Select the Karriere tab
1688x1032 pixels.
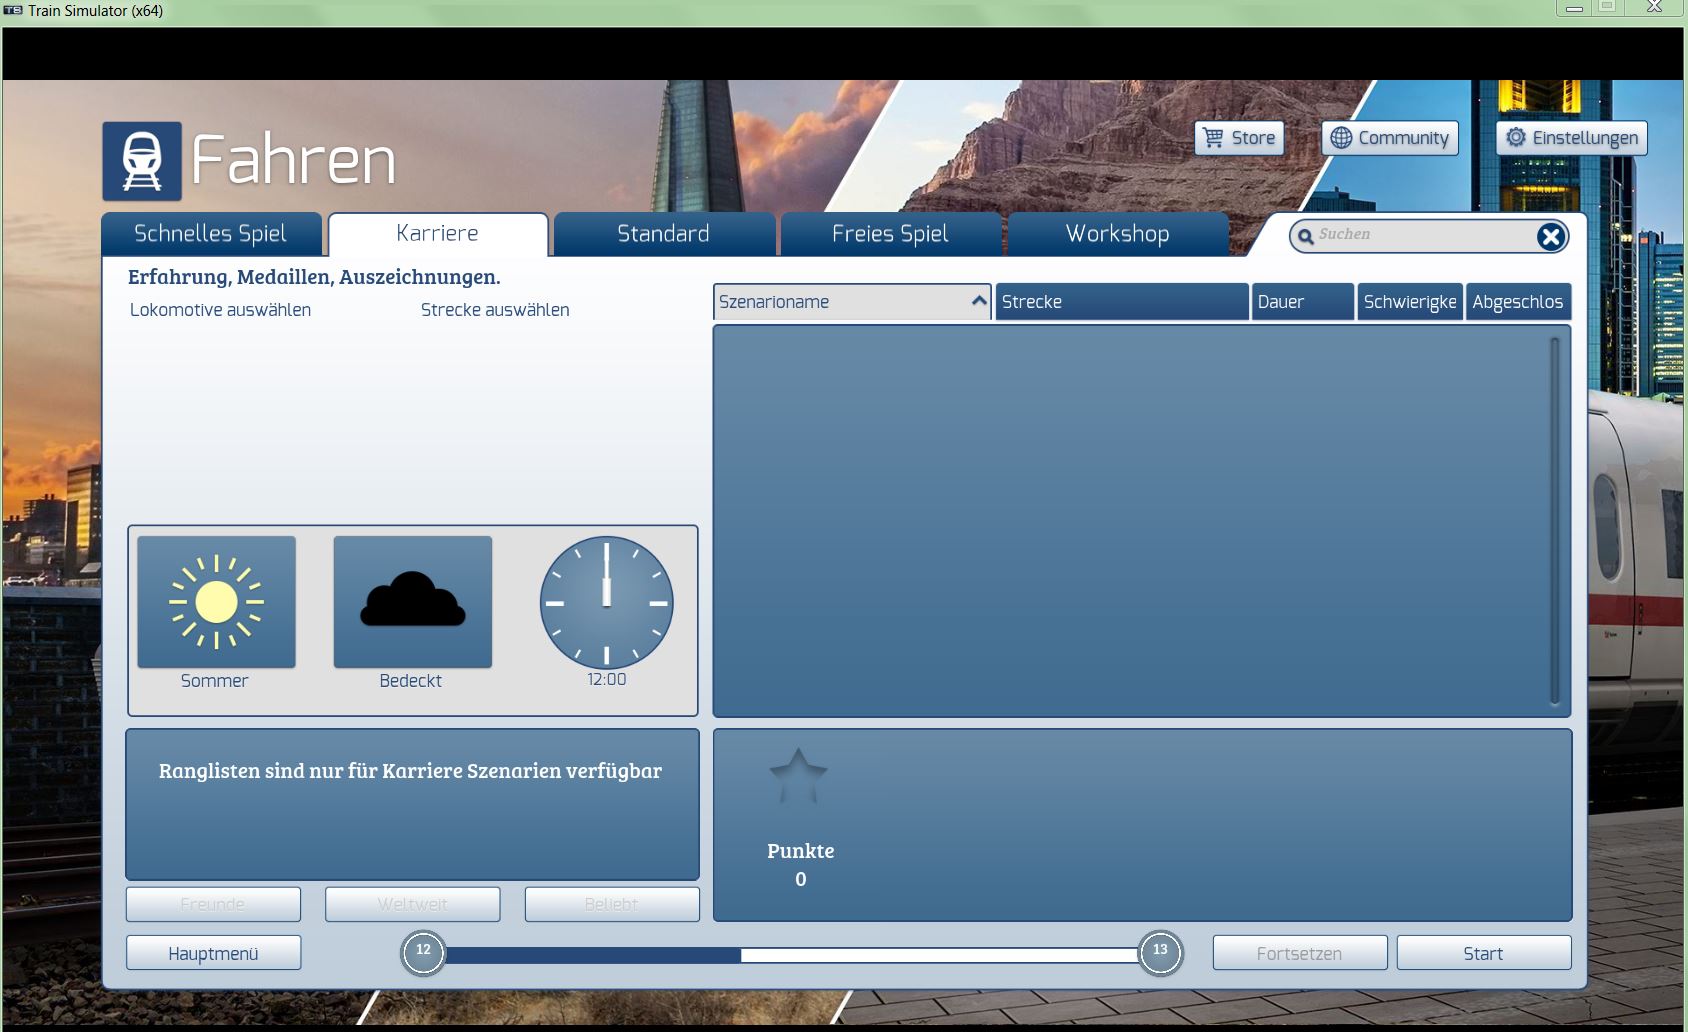438,234
